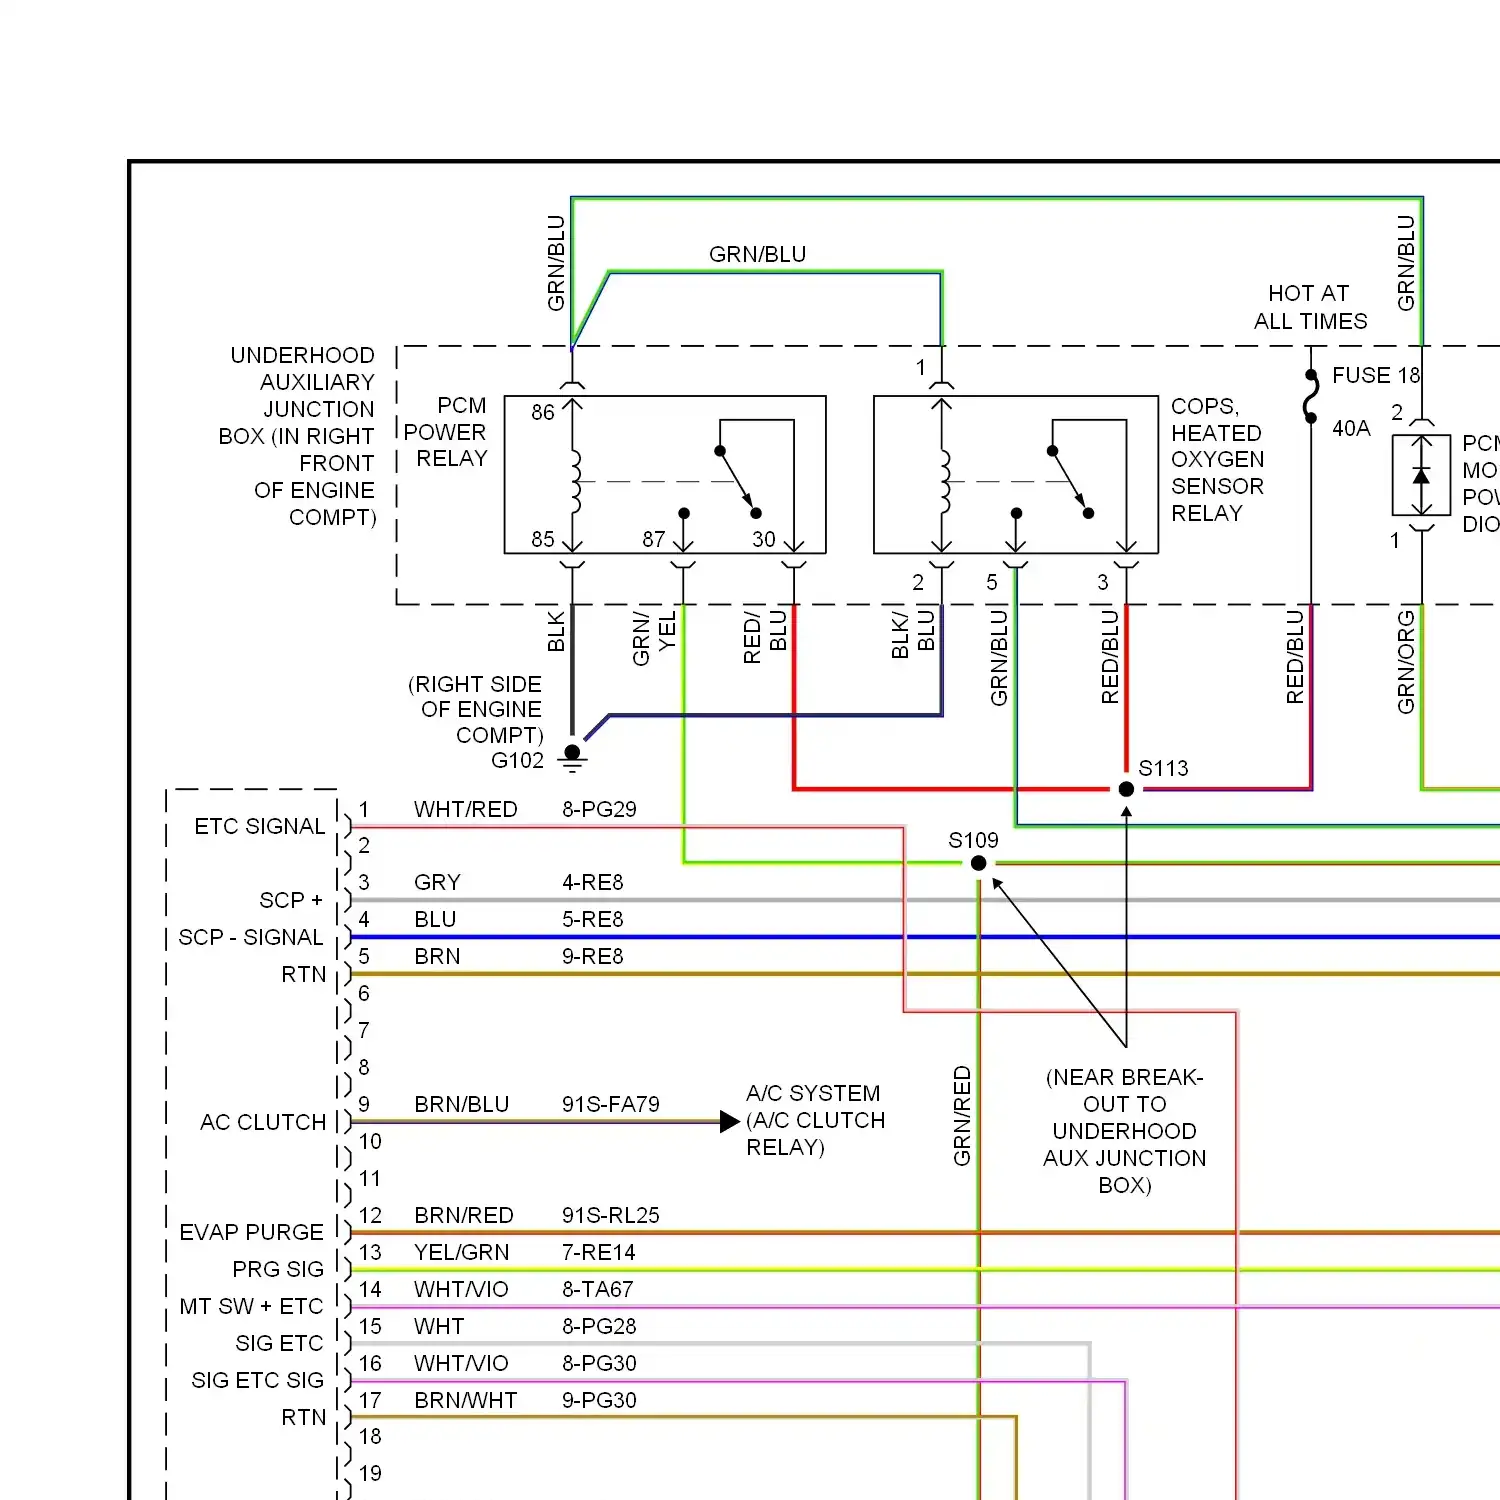Click the BRN wire color on pin 5
Image resolution: width=1500 pixels, height=1500 pixels.
438,956
